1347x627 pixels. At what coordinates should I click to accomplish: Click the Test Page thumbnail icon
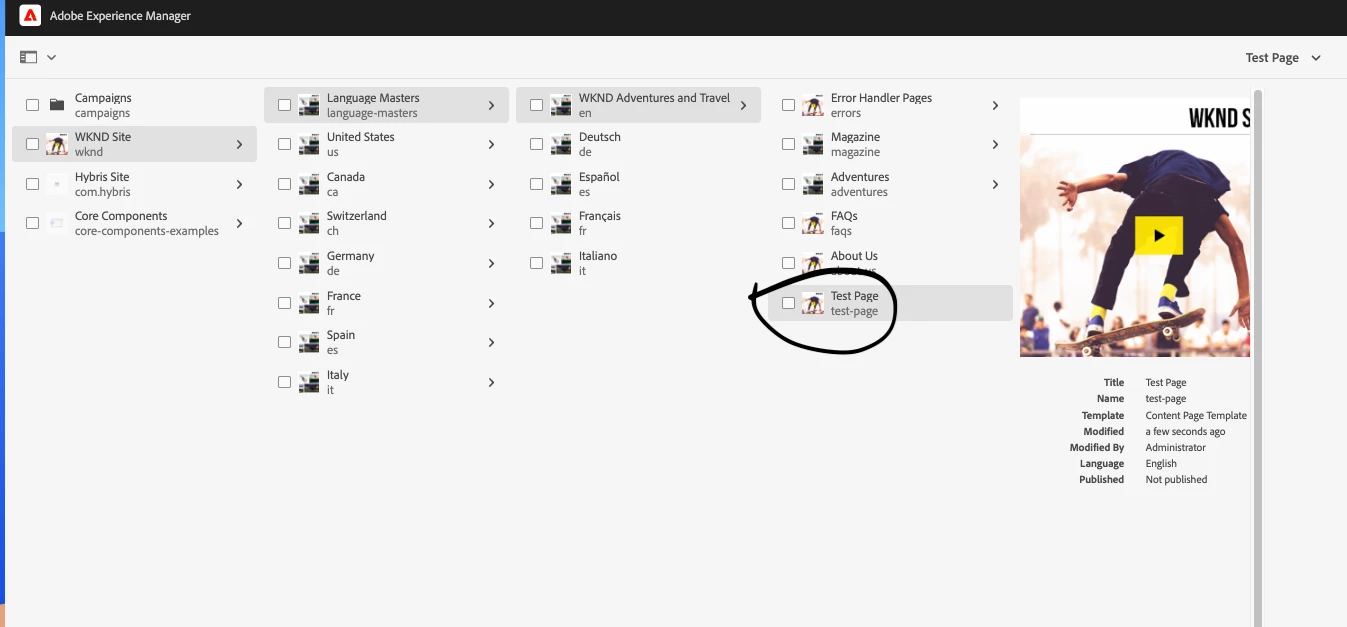click(x=813, y=303)
